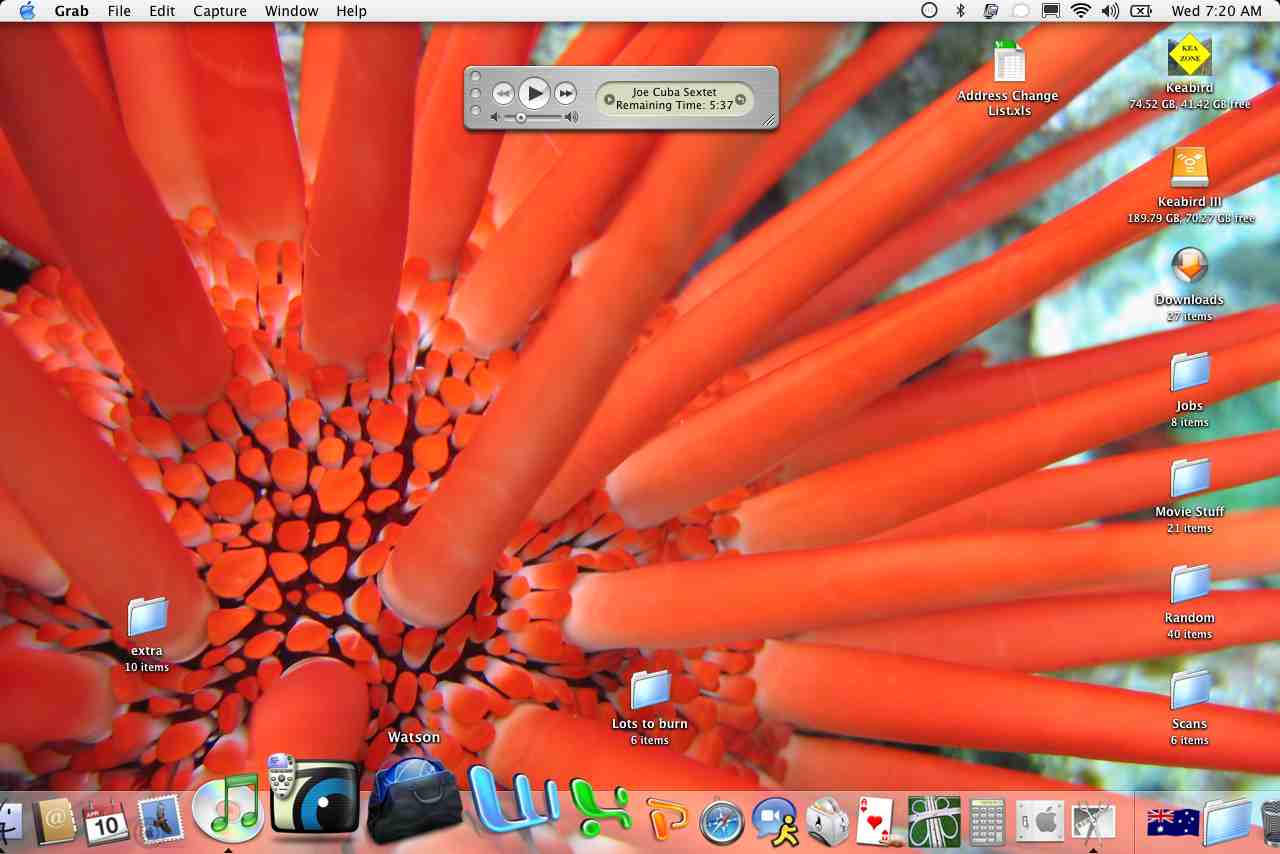Open the Edit menu

tap(162, 11)
